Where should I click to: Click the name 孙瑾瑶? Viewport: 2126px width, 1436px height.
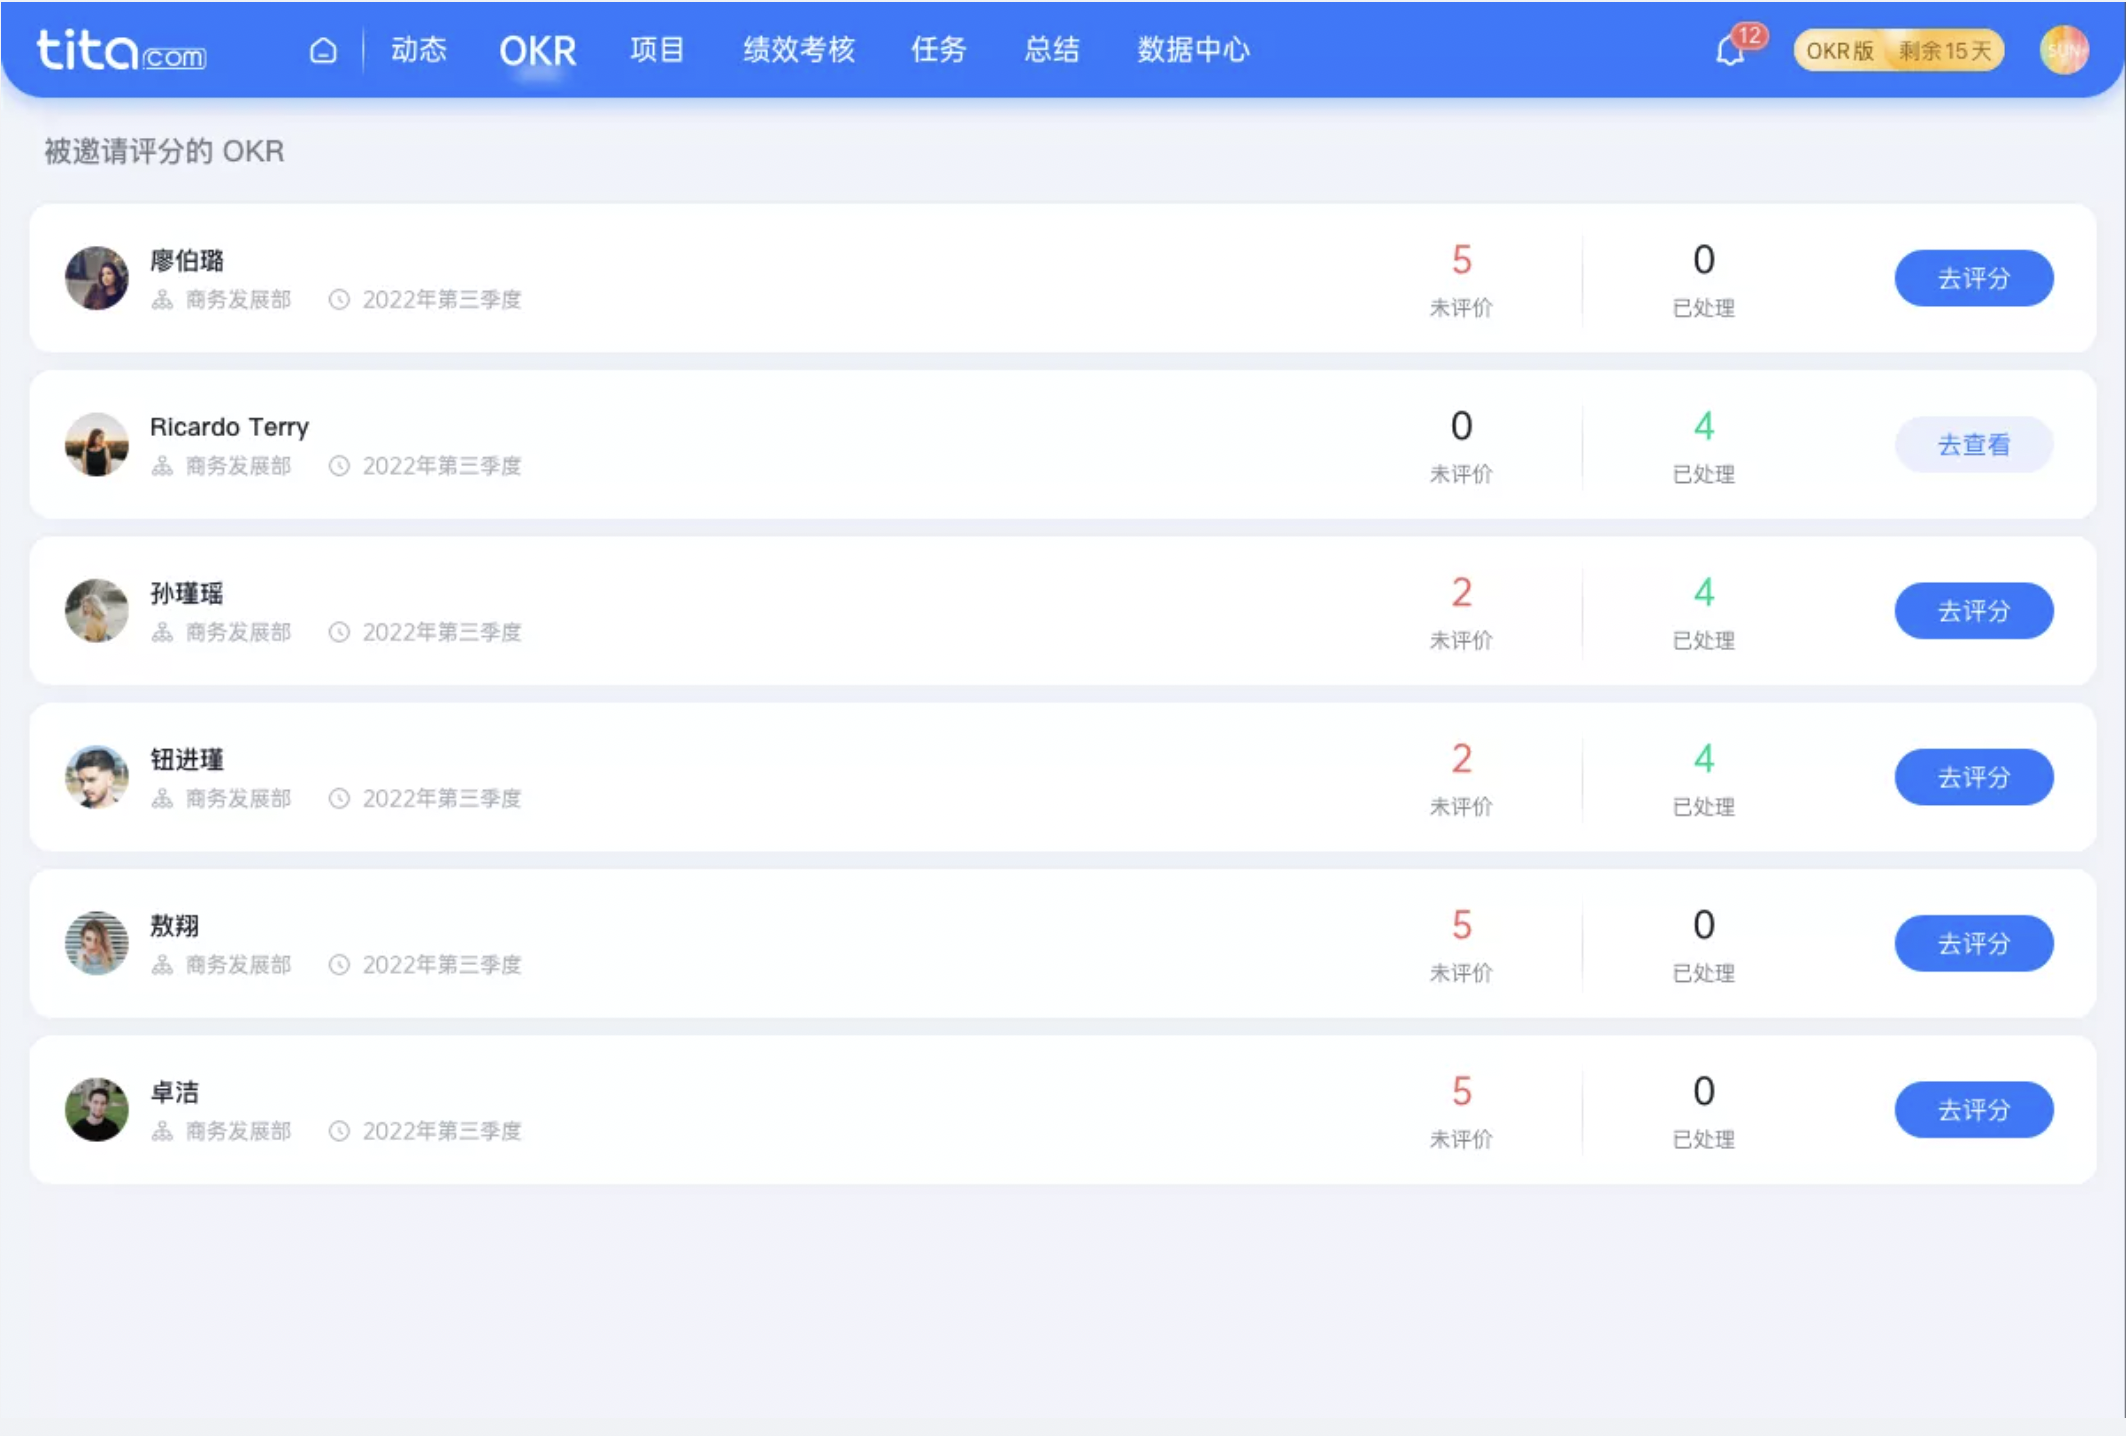[187, 593]
